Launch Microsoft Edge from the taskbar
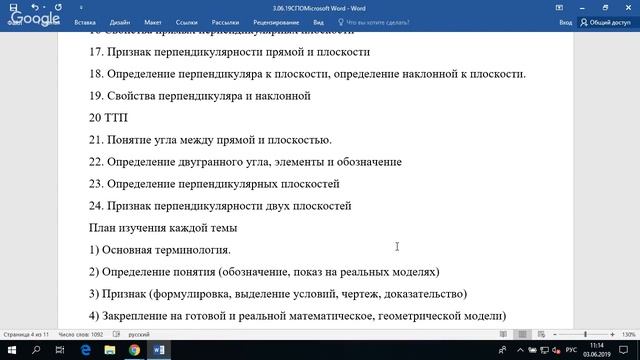The height and width of the screenshot is (360, 640). click(86, 350)
